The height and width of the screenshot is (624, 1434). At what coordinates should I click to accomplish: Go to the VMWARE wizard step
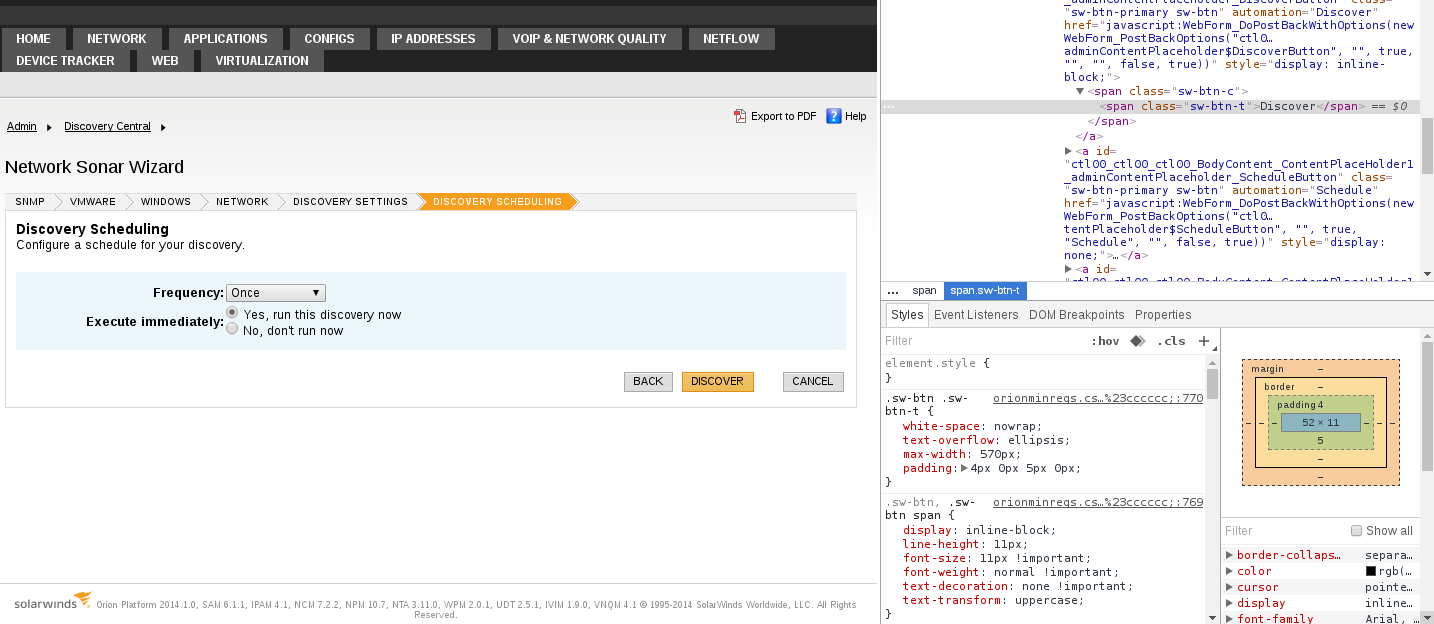click(x=93, y=202)
